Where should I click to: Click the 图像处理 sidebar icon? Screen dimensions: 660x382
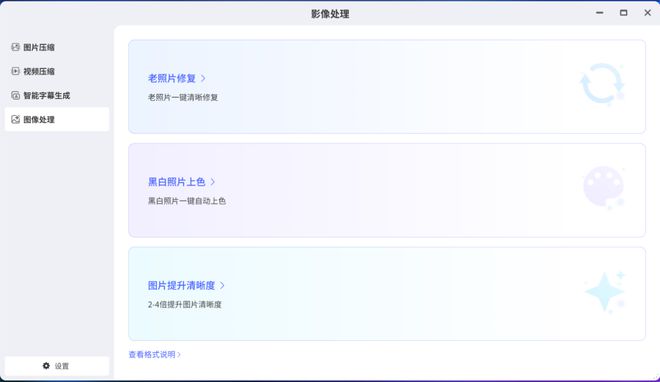click(x=16, y=119)
